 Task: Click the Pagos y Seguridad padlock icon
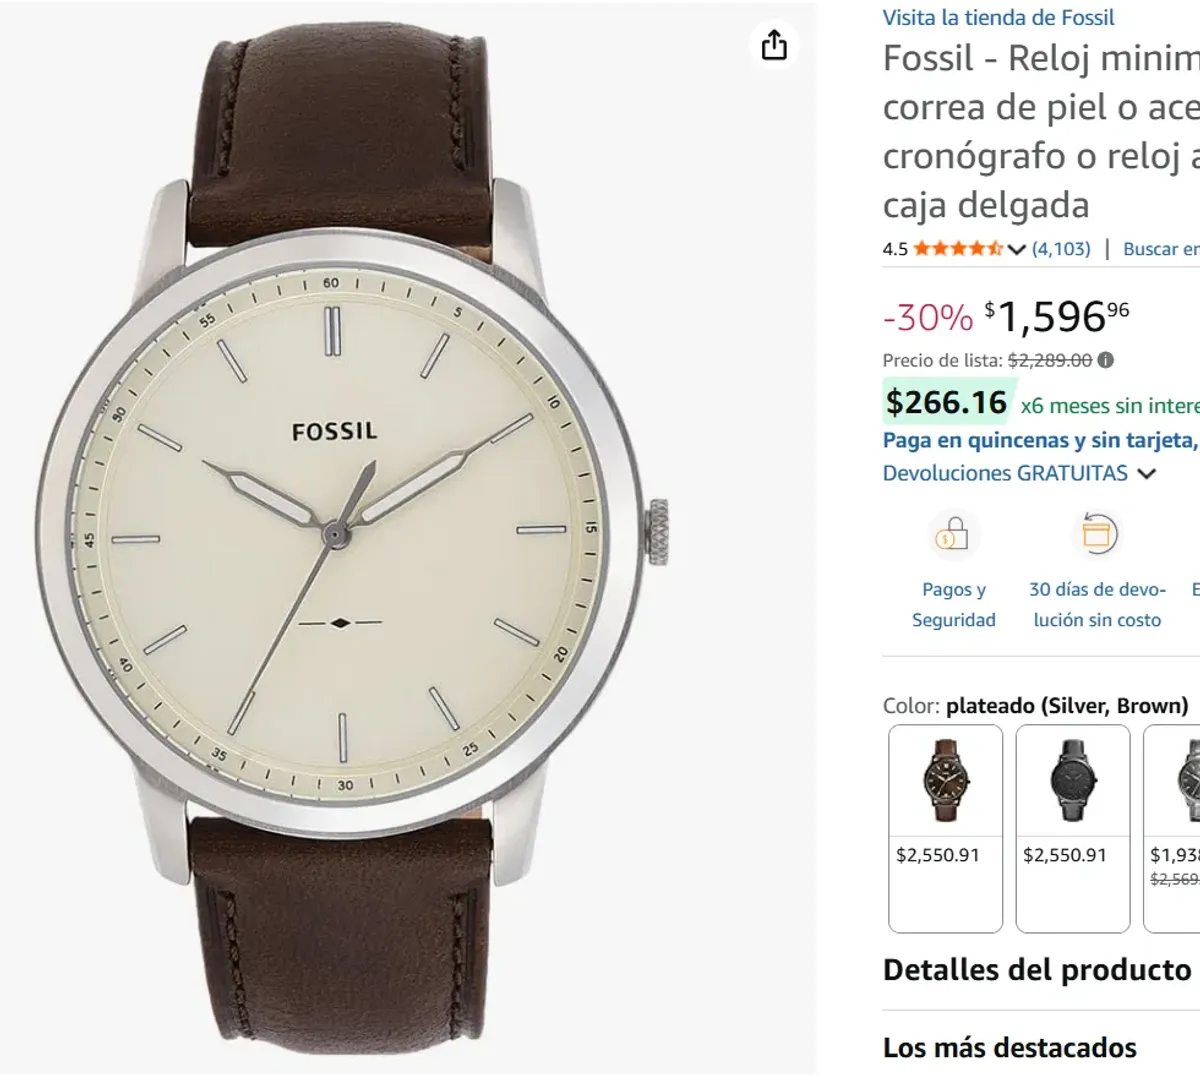(954, 535)
